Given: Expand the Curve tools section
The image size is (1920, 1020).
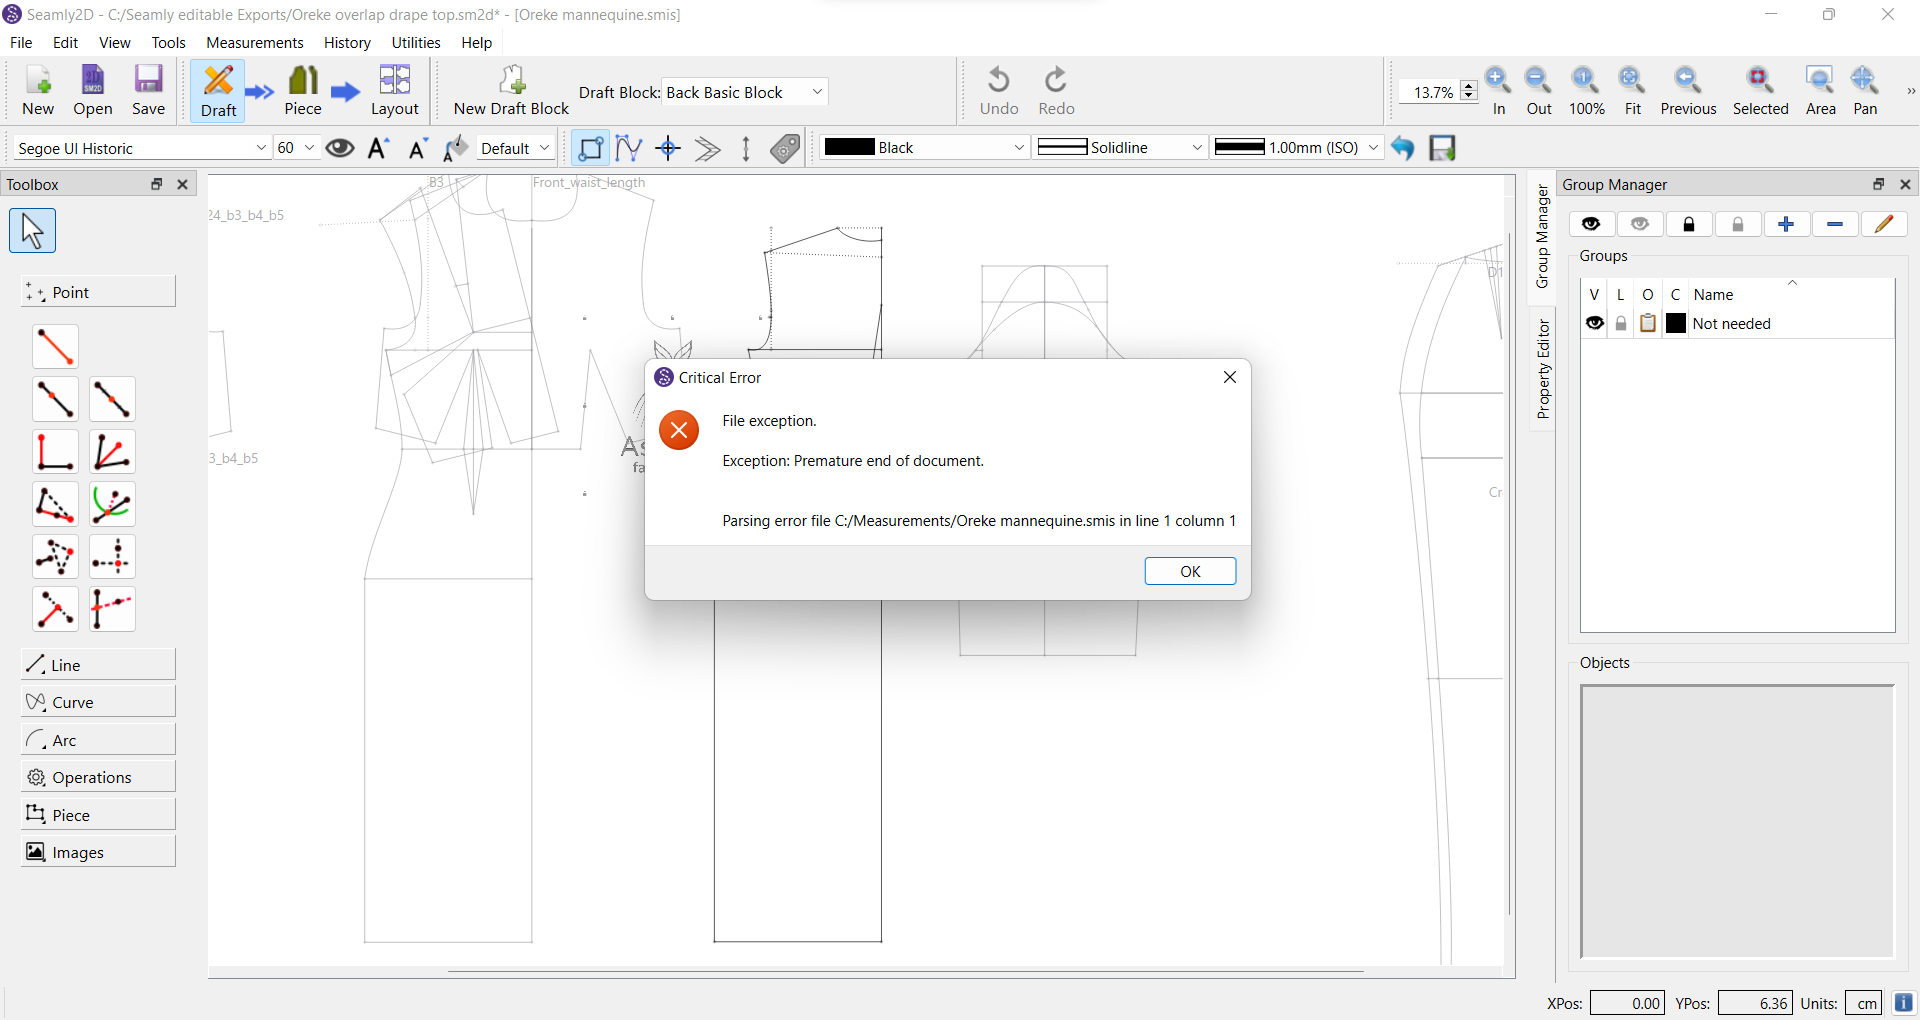Looking at the screenshot, I should click(98, 702).
